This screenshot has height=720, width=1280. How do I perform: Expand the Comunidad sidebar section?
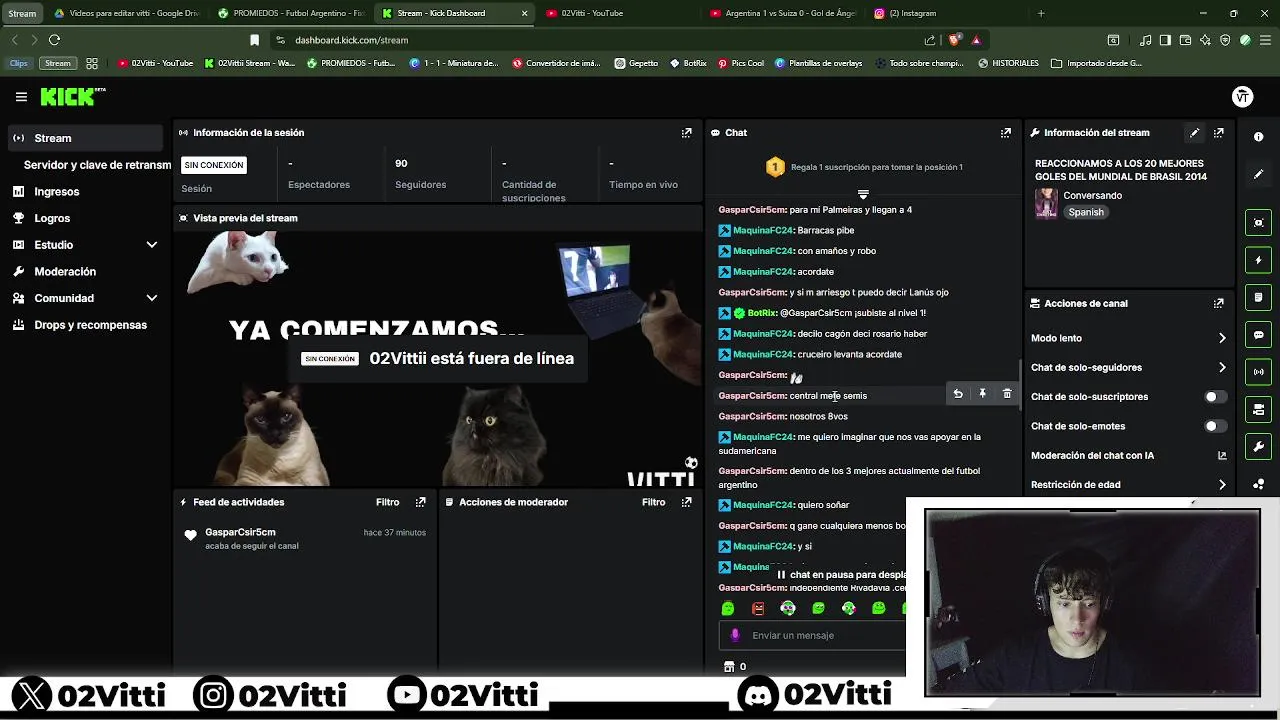152,298
